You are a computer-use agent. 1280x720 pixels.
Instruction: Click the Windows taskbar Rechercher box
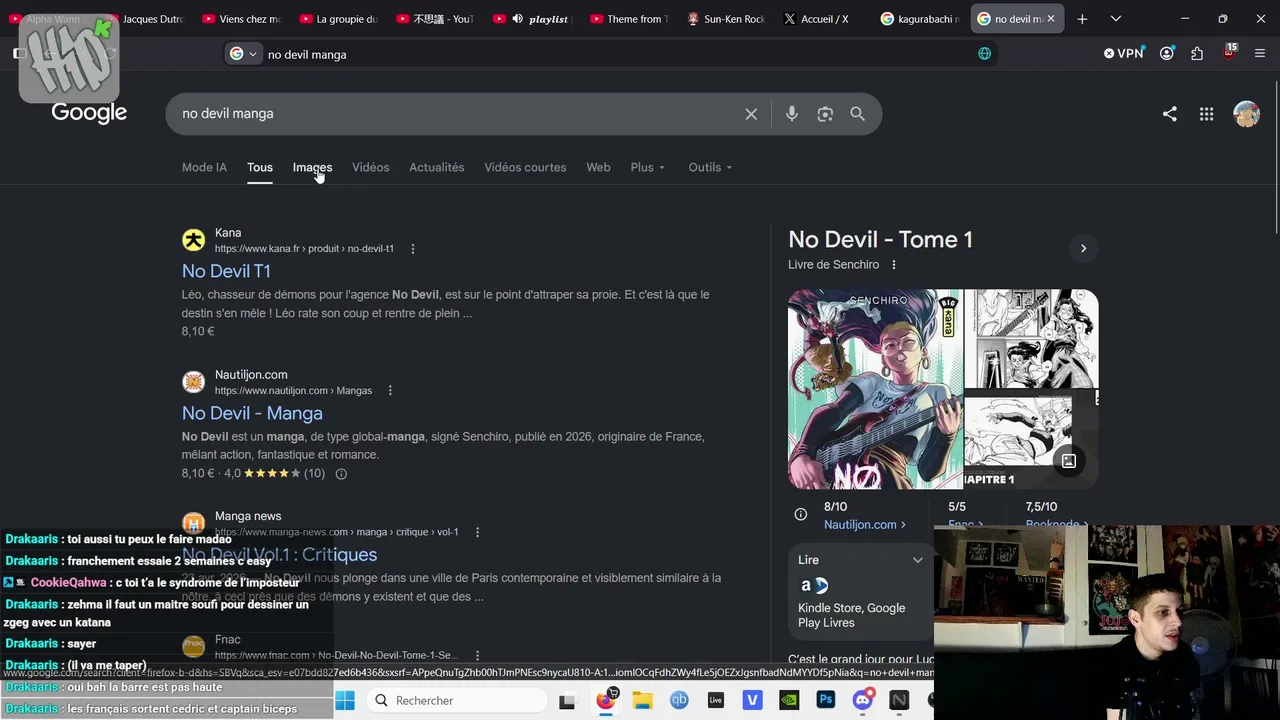point(455,700)
